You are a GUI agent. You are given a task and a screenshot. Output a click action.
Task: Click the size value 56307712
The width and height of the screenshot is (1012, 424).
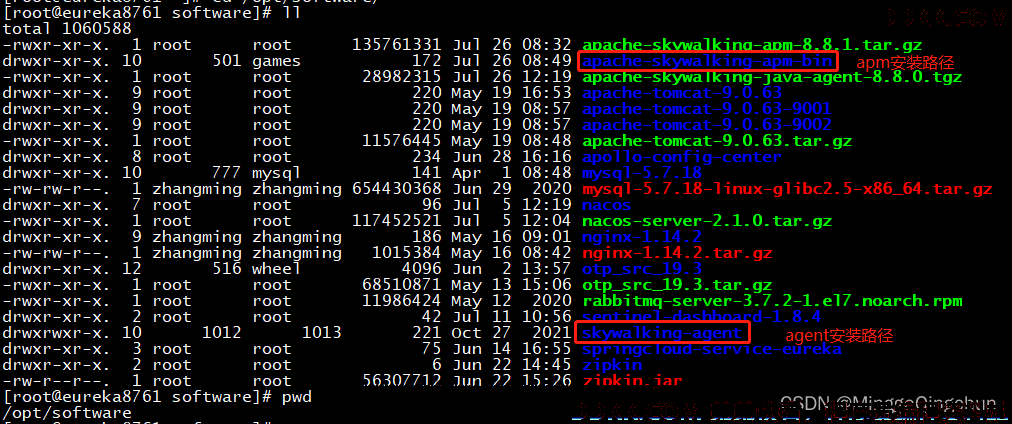(x=401, y=381)
